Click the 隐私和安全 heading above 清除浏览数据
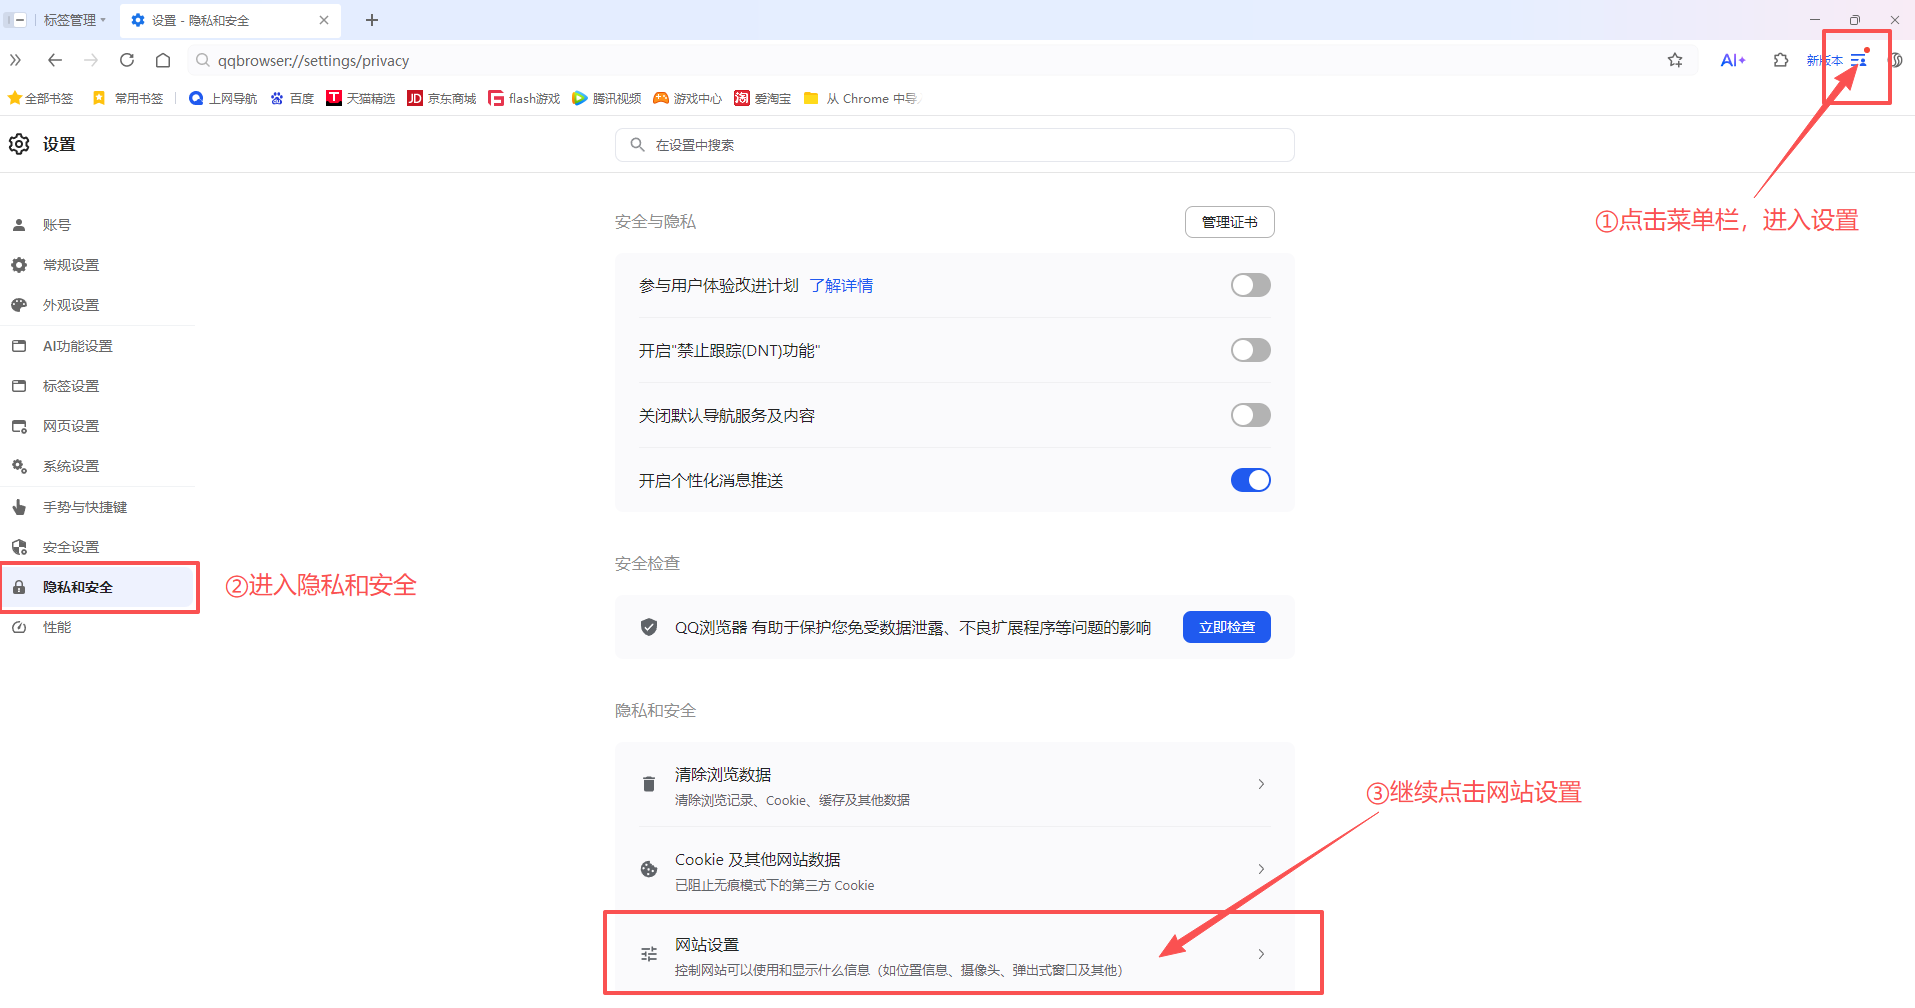The image size is (1915, 1008). click(655, 711)
